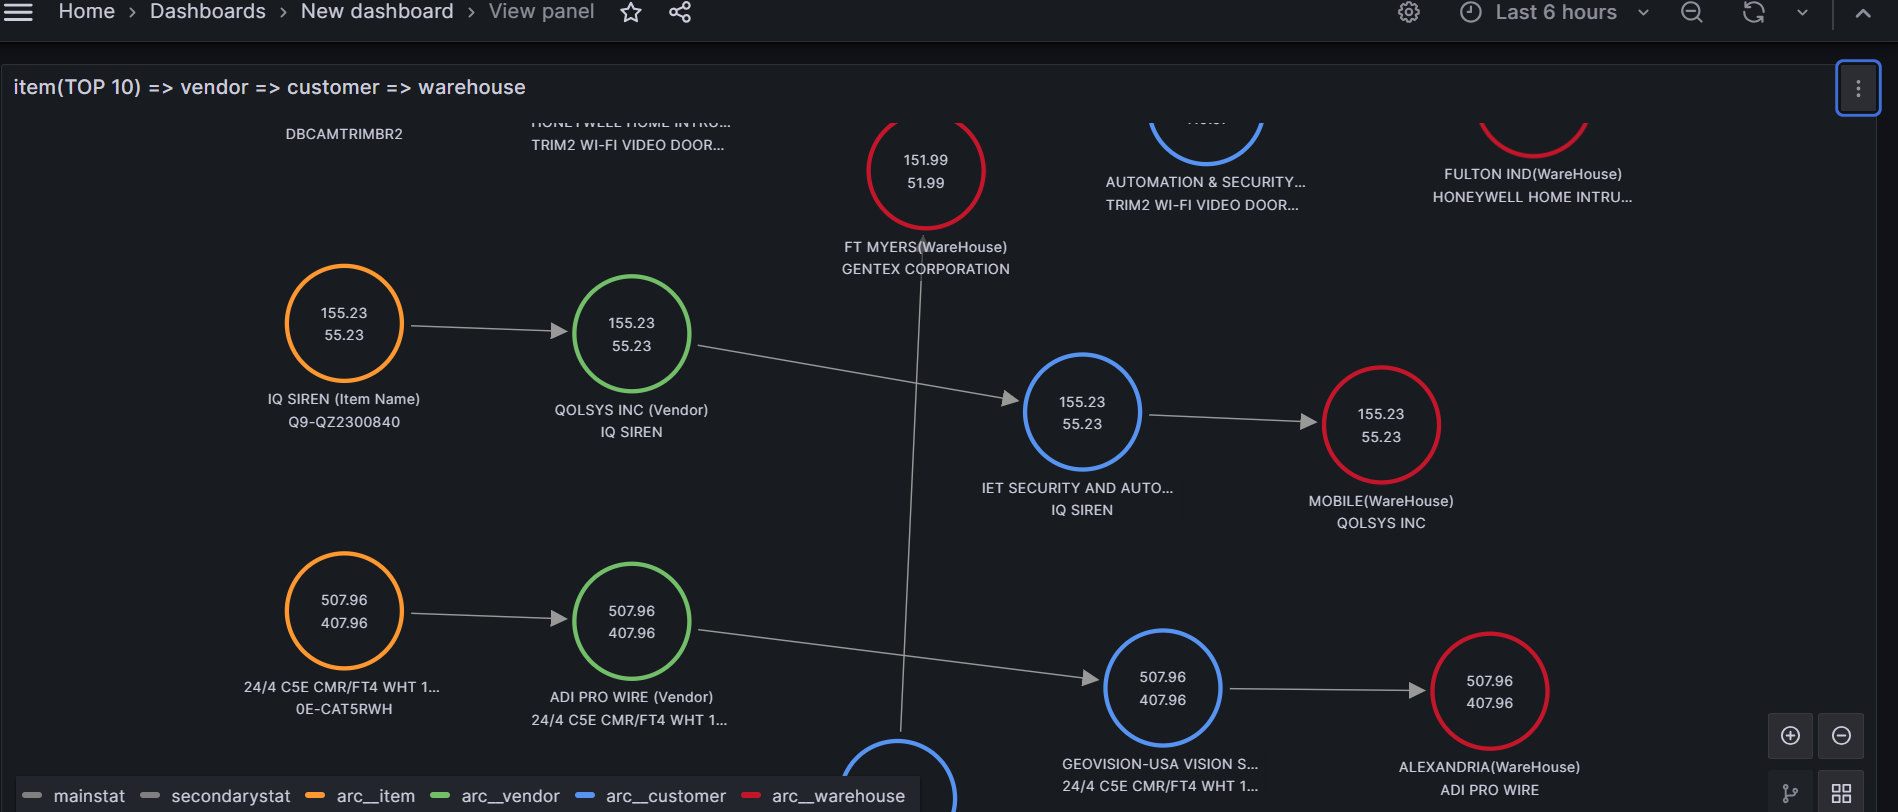Select the red MOBILE warehouse node
Image resolution: width=1898 pixels, height=812 pixels.
[x=1381, y=425]
